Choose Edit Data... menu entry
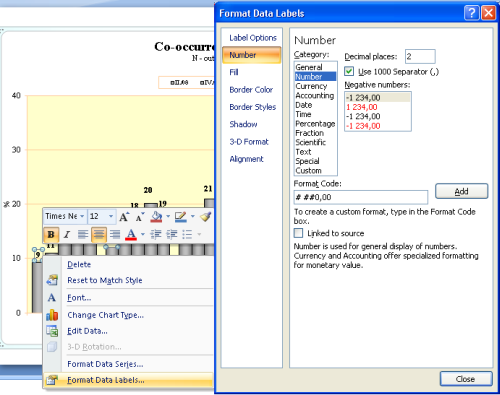Image resolution: width=500 pixels, height=395 pixels. tap(87, 331)
